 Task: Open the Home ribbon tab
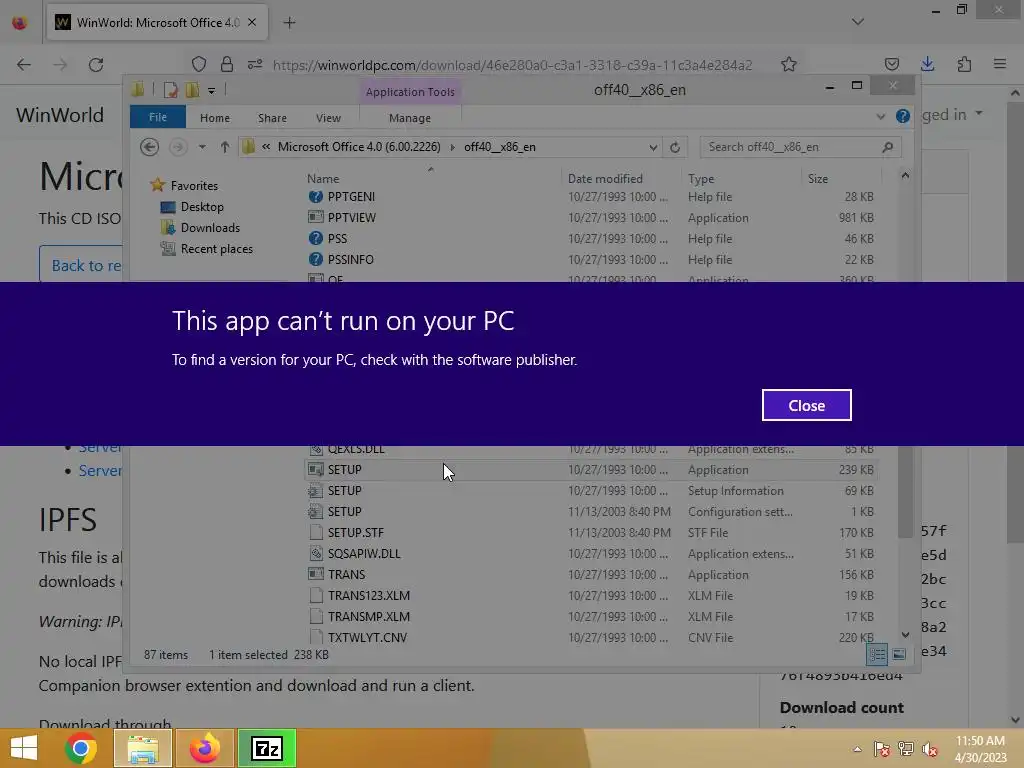[x=215, y=118]
